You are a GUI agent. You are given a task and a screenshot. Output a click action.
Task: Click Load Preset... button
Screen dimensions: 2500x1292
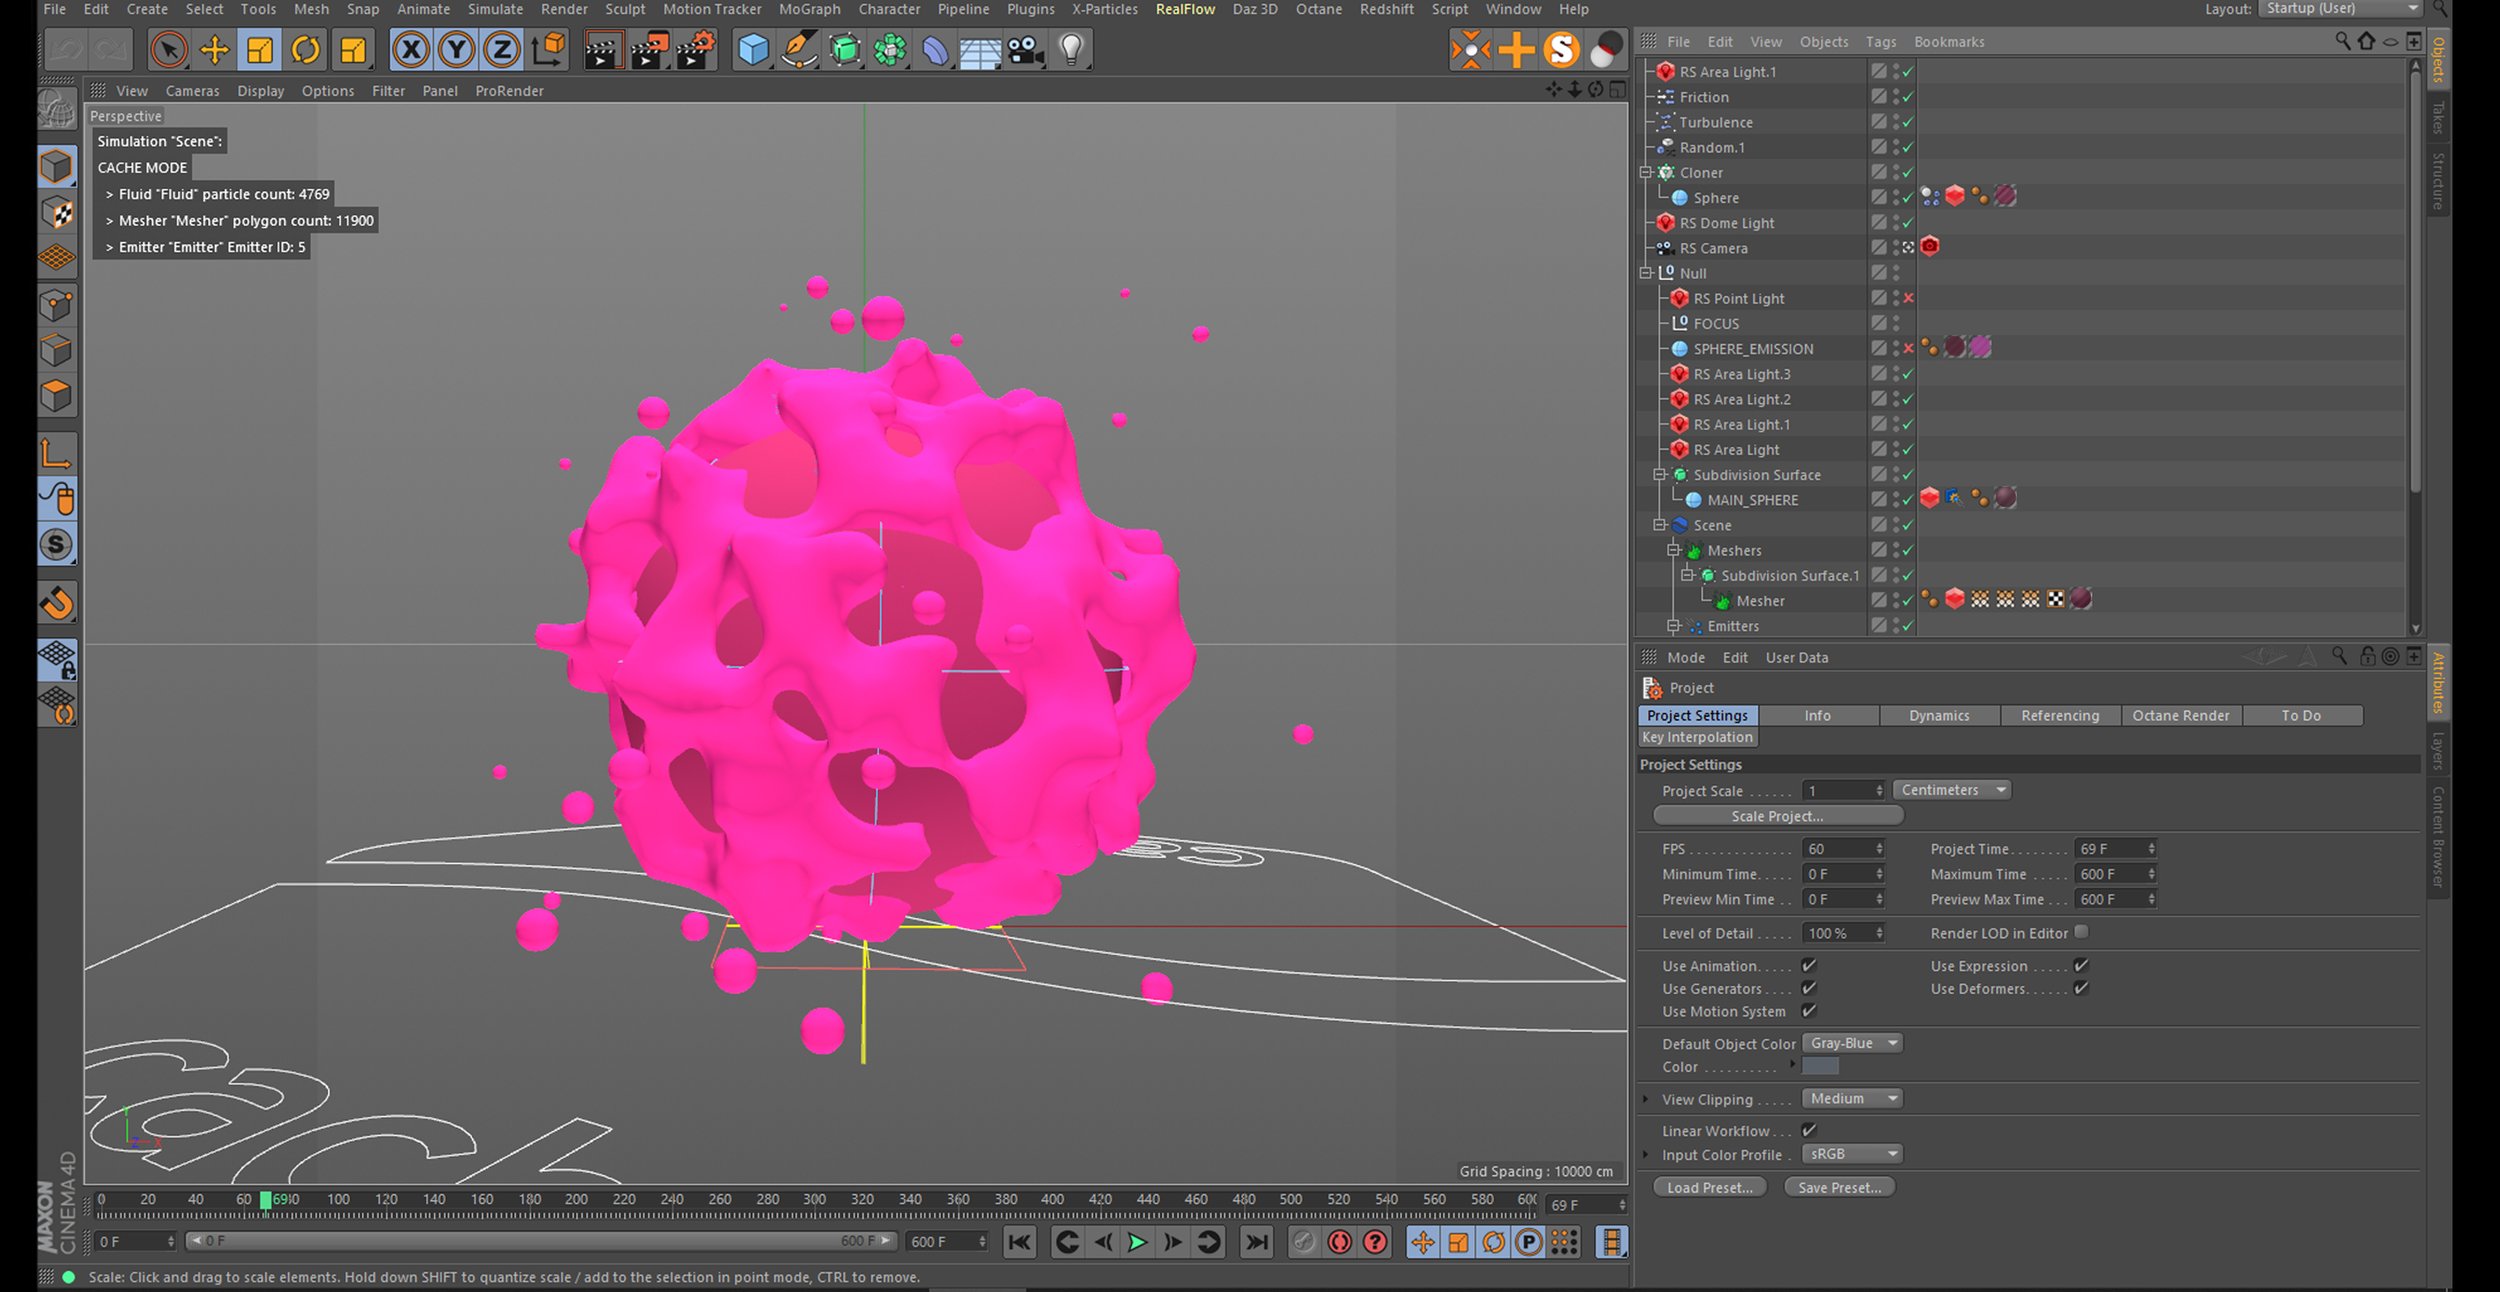click(x=1710, y=1187)
